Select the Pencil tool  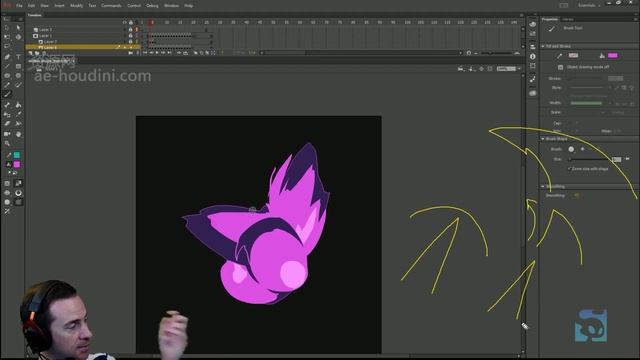[7, 85]
